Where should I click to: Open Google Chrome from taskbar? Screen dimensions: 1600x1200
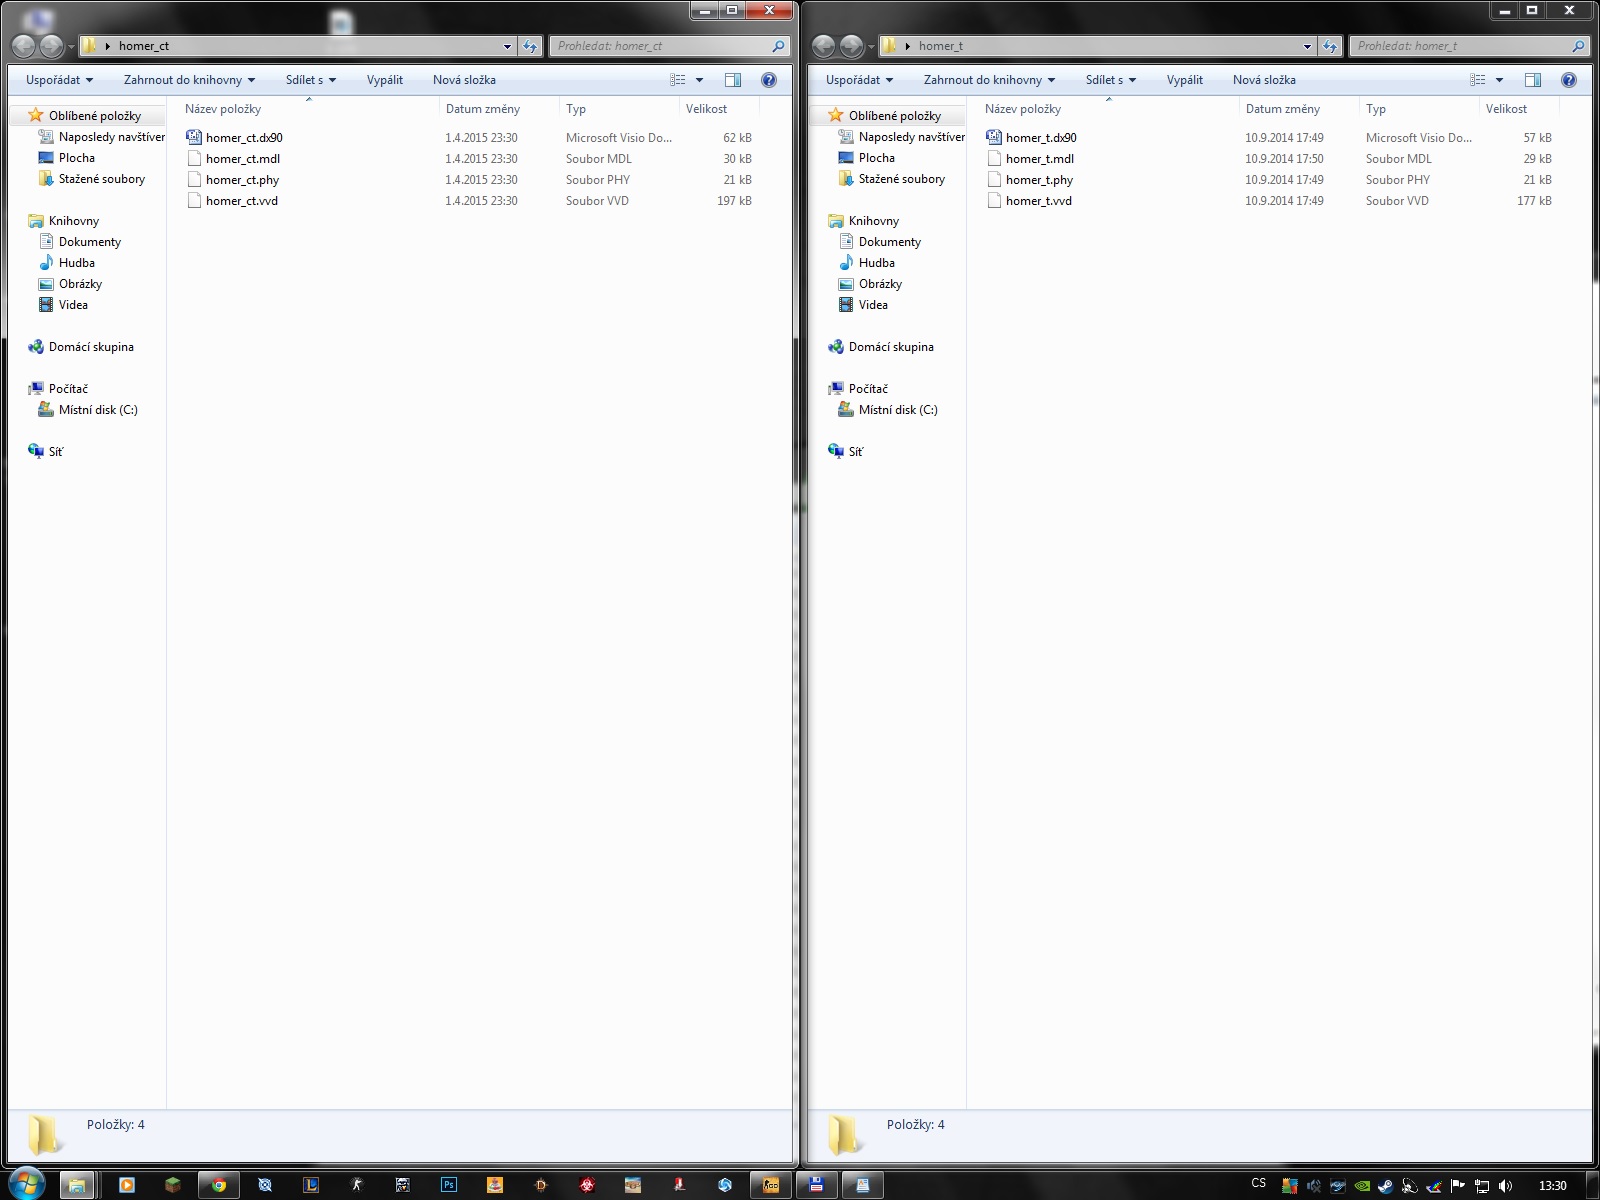tap(218, 1185)
